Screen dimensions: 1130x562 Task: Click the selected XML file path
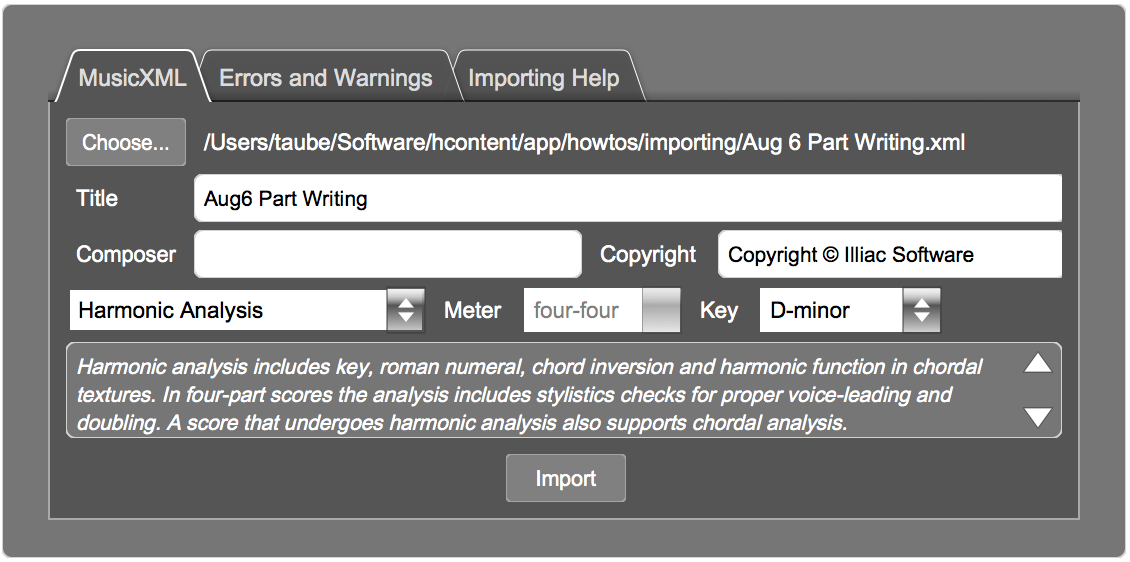point(585,142)
